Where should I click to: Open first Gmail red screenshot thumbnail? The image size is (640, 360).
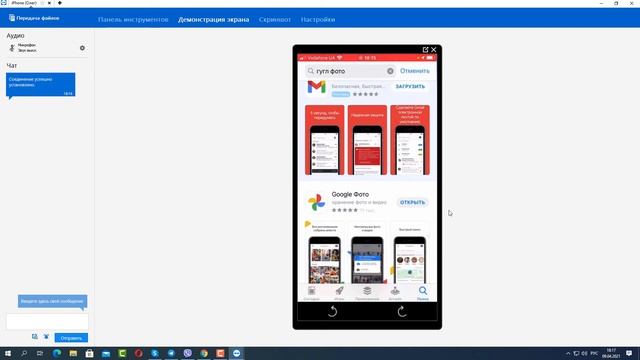[x=324, y=140]
